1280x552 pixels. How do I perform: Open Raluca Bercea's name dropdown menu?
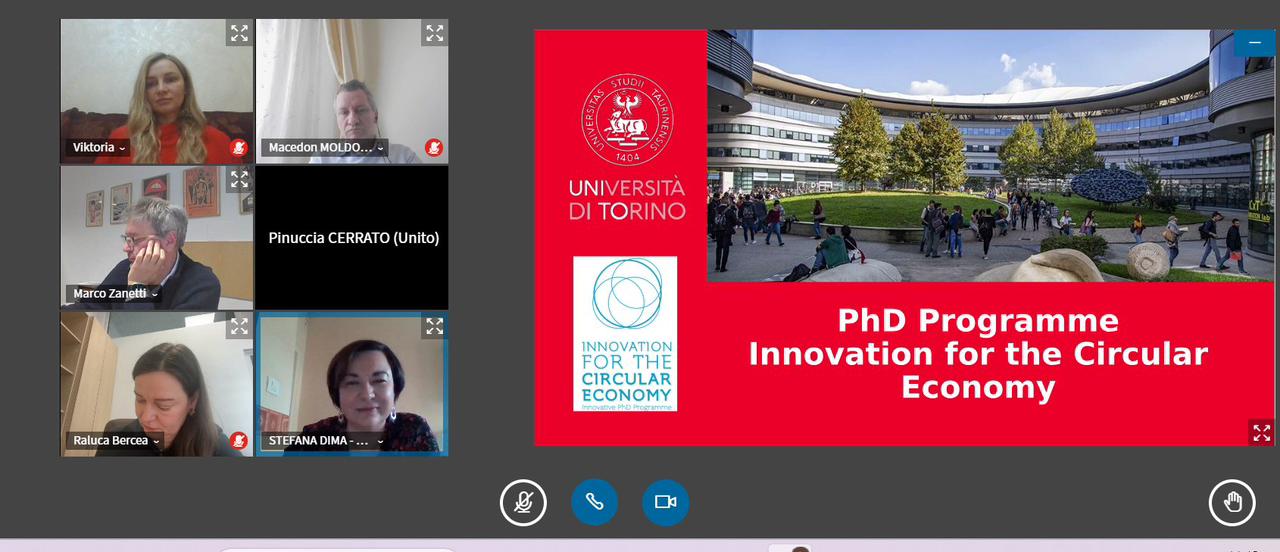115,441
